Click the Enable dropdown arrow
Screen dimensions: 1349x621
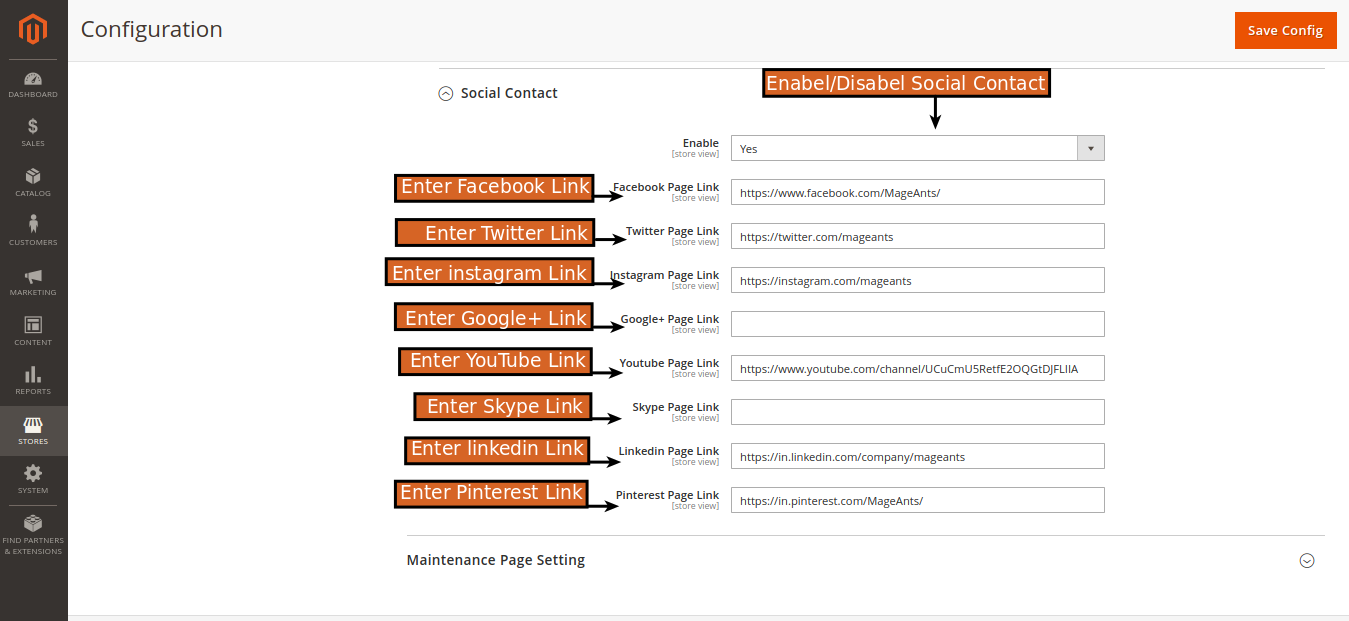(1090, 148)
